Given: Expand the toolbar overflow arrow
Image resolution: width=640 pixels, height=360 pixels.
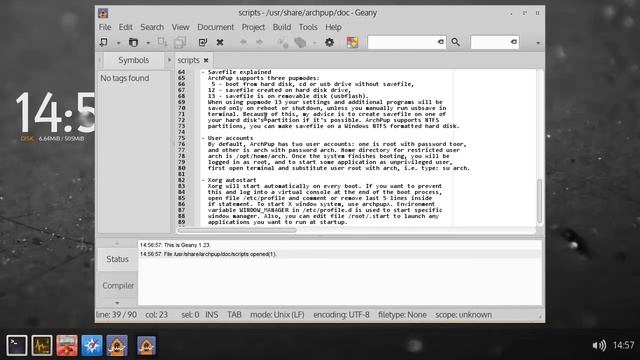Looking at the screenshot, I should [538, 43].
